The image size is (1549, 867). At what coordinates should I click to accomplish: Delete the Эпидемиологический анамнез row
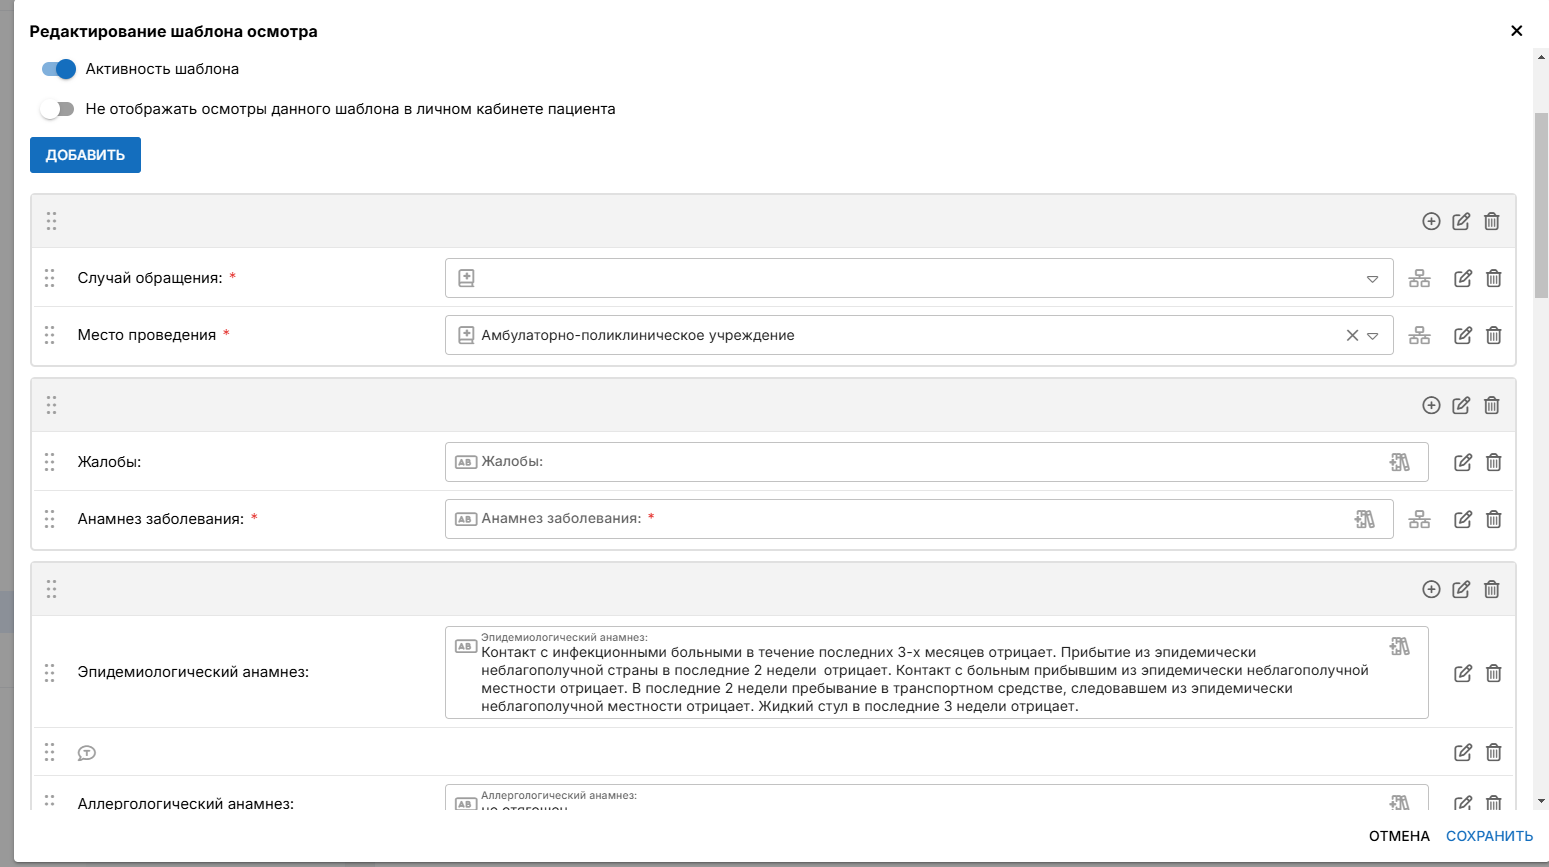(1493, 673)
